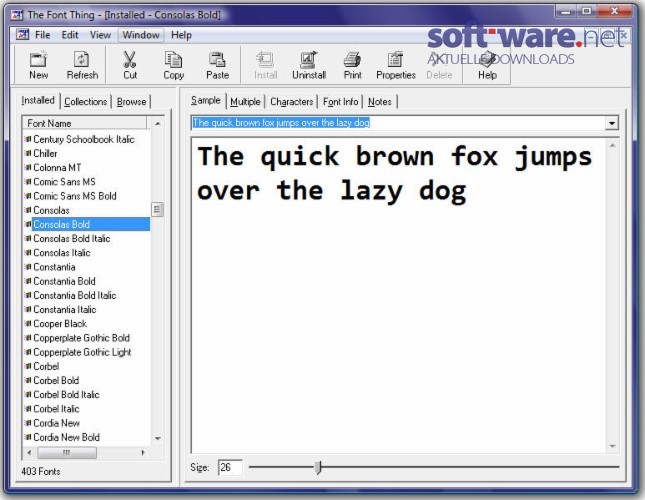Click the grayed Install icon
This screenshot has height=500, width=645.
point(265,60)
